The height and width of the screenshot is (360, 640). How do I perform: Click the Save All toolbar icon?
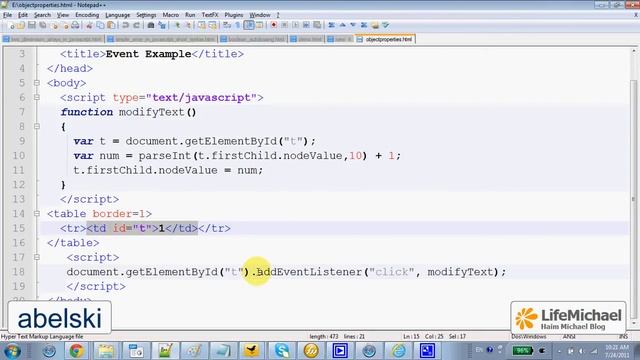(43, 25)
